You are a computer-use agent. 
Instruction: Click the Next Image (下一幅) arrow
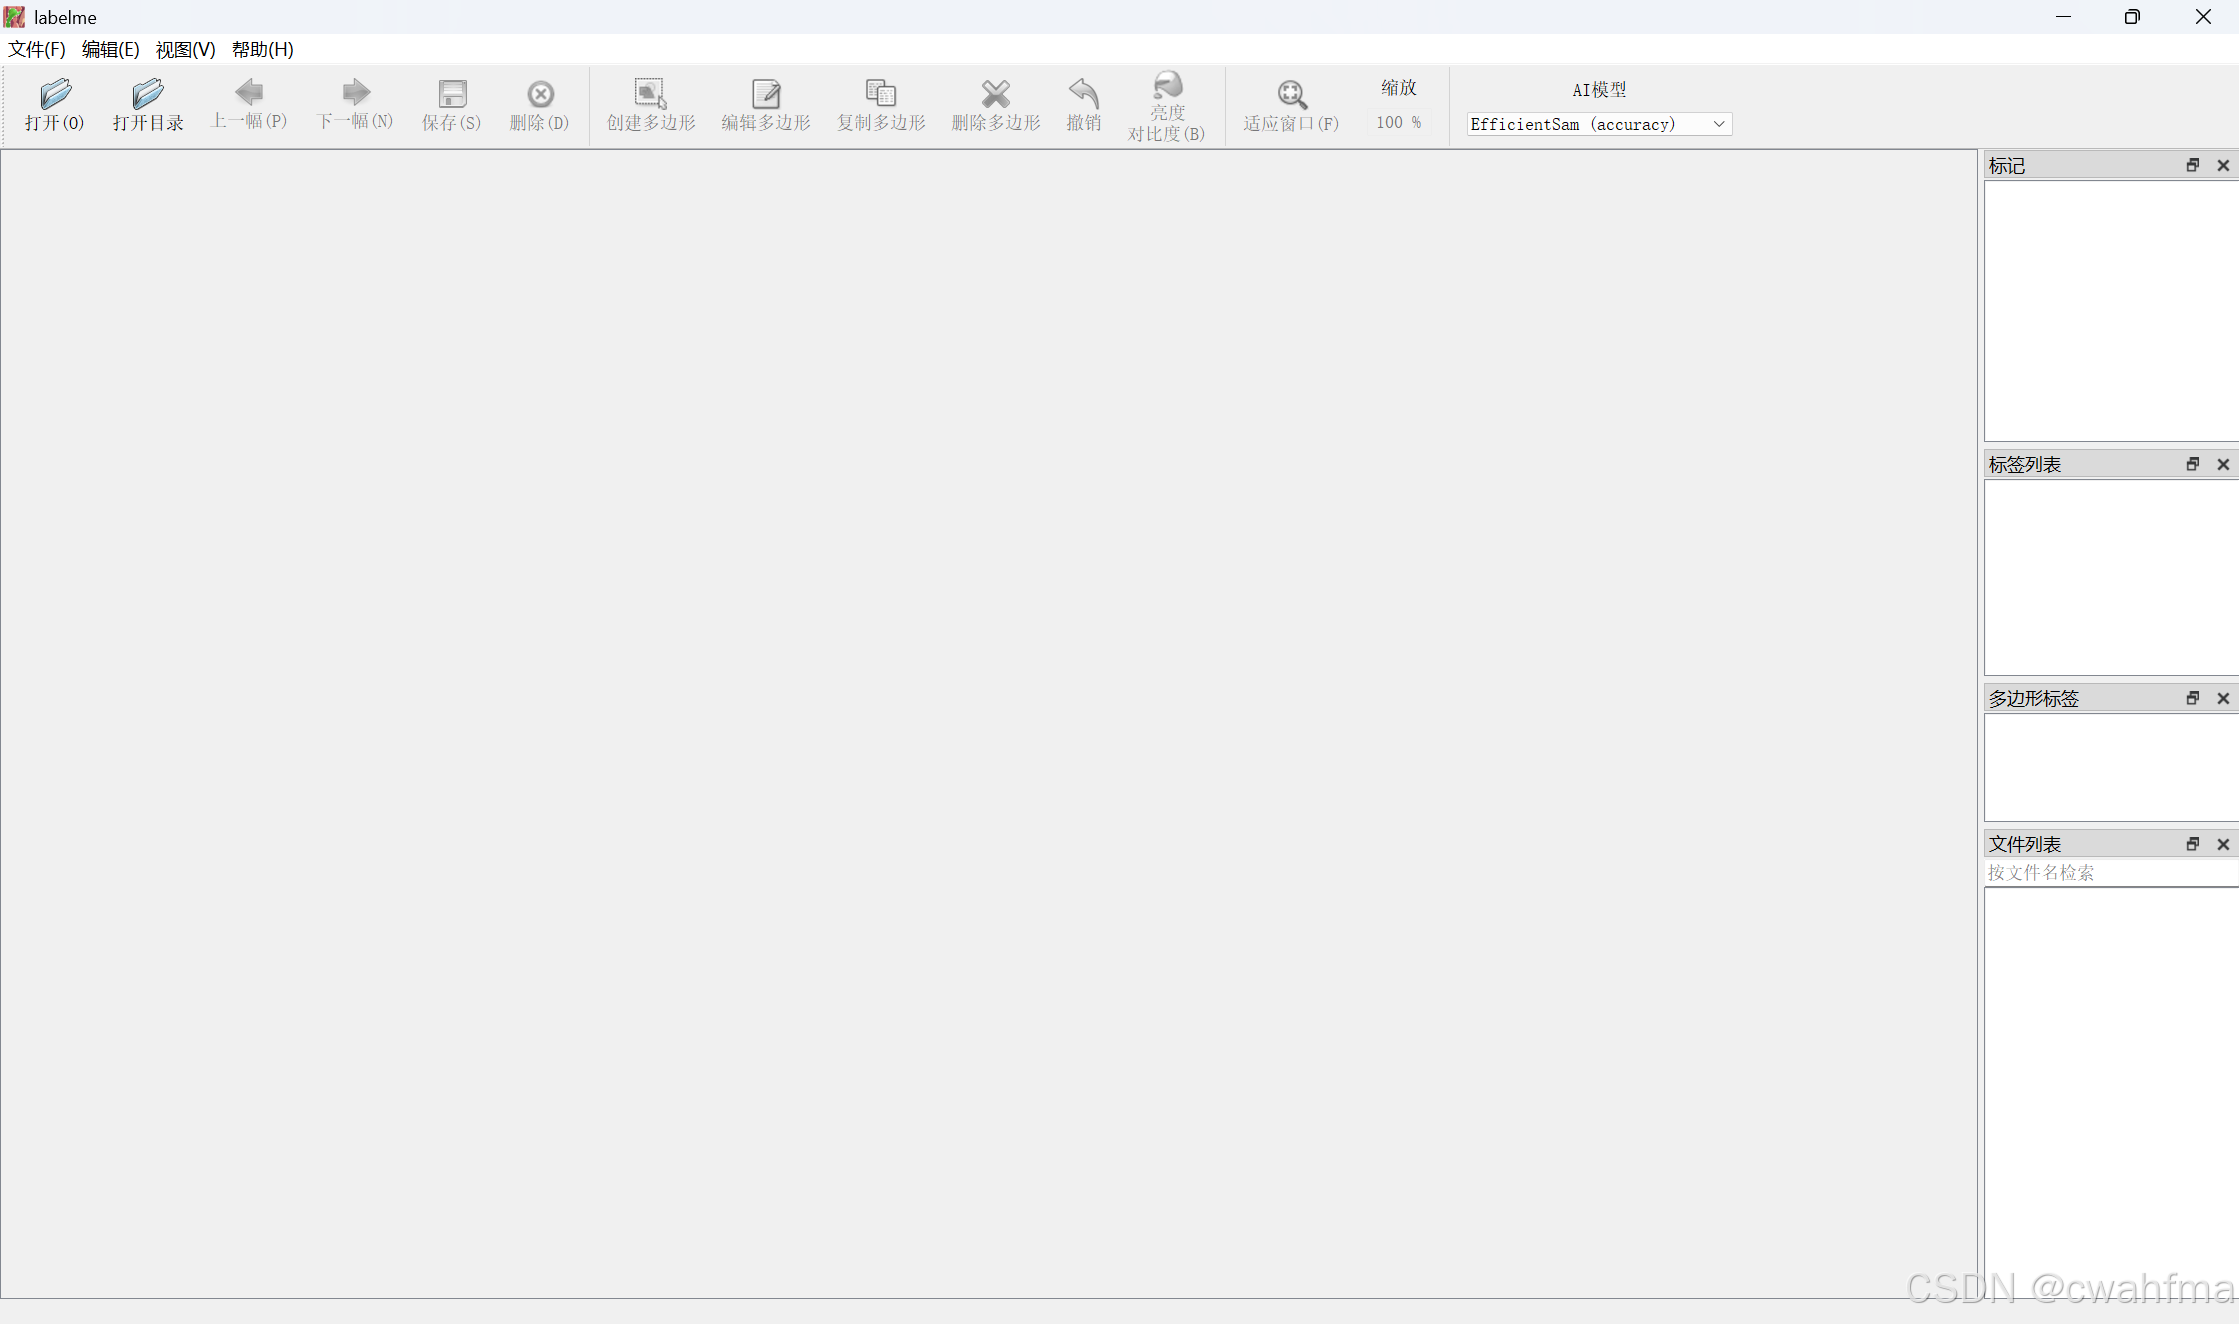(355, 93)
